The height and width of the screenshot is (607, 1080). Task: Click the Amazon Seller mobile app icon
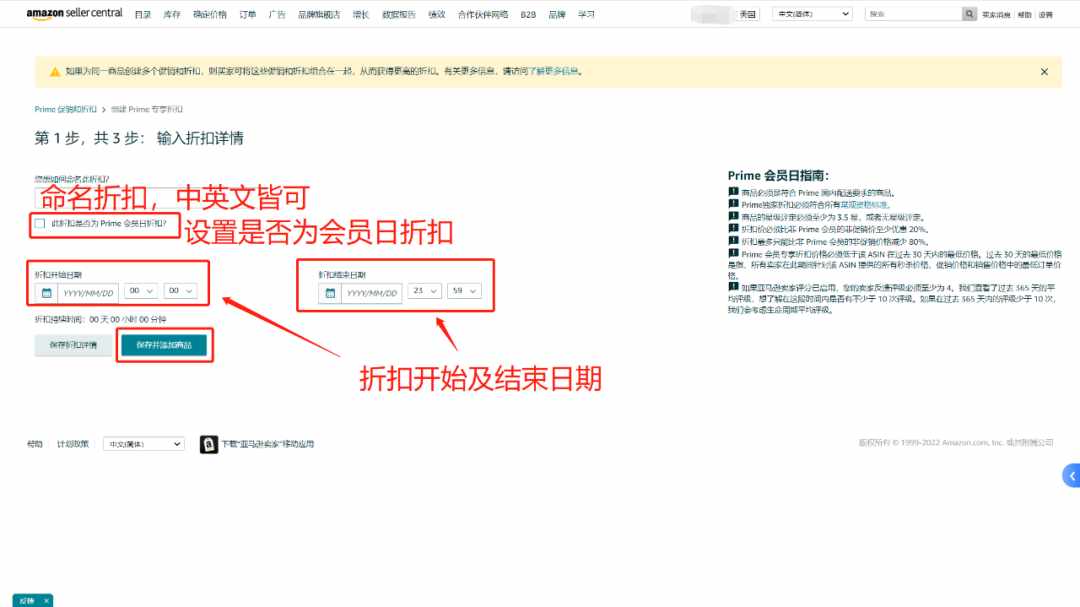point(209,444)
